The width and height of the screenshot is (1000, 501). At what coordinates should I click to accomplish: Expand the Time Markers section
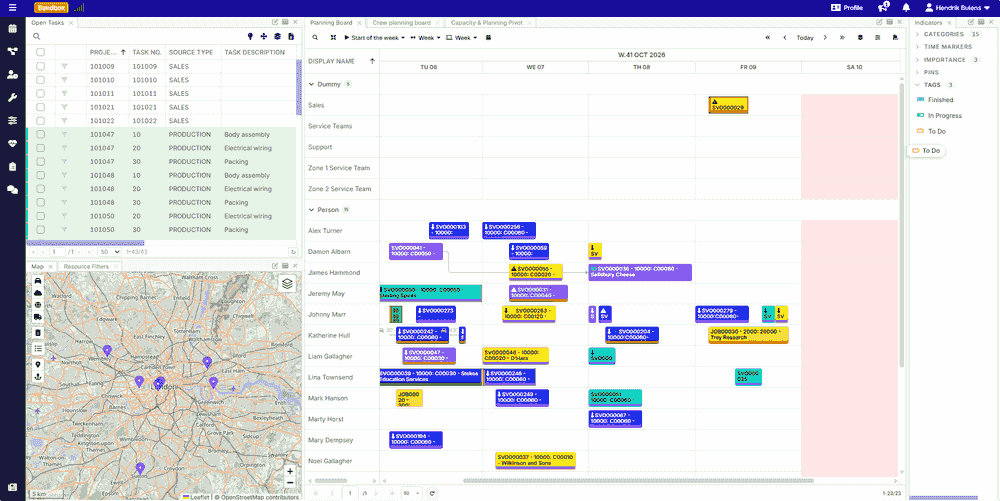pos(918,47)
